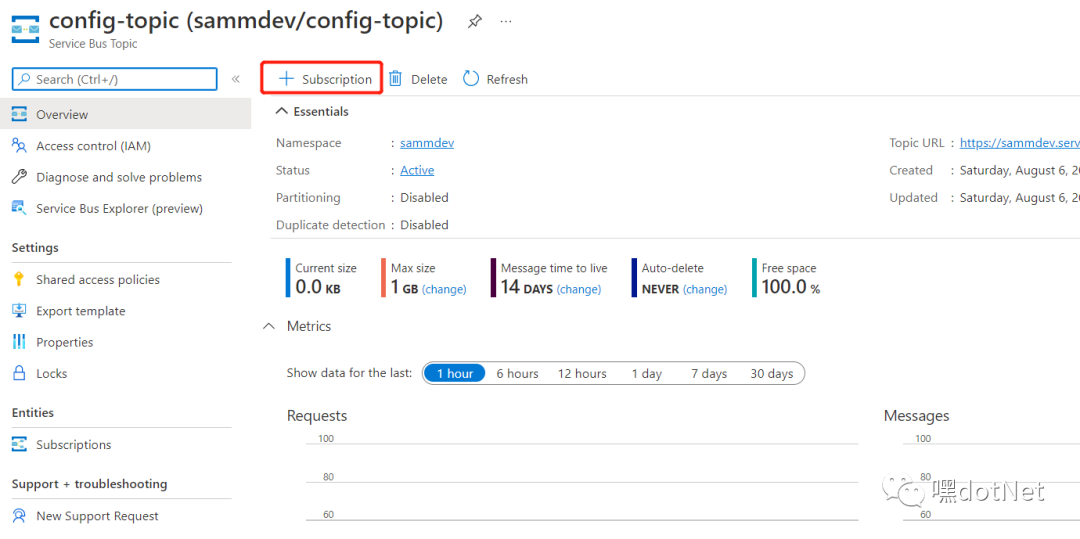Click the Delete trash can icon
This screenshot has height=539, width=1080.
(395, 78)
